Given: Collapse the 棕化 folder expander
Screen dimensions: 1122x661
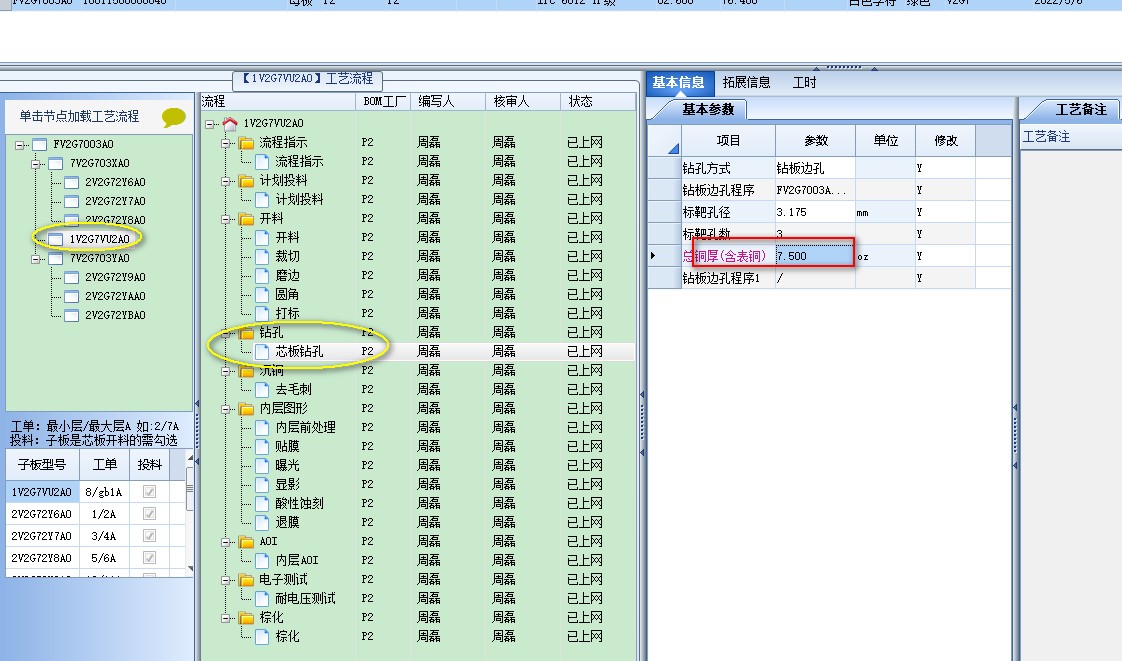Looking at the screenshot, I should tap(226, 618).
